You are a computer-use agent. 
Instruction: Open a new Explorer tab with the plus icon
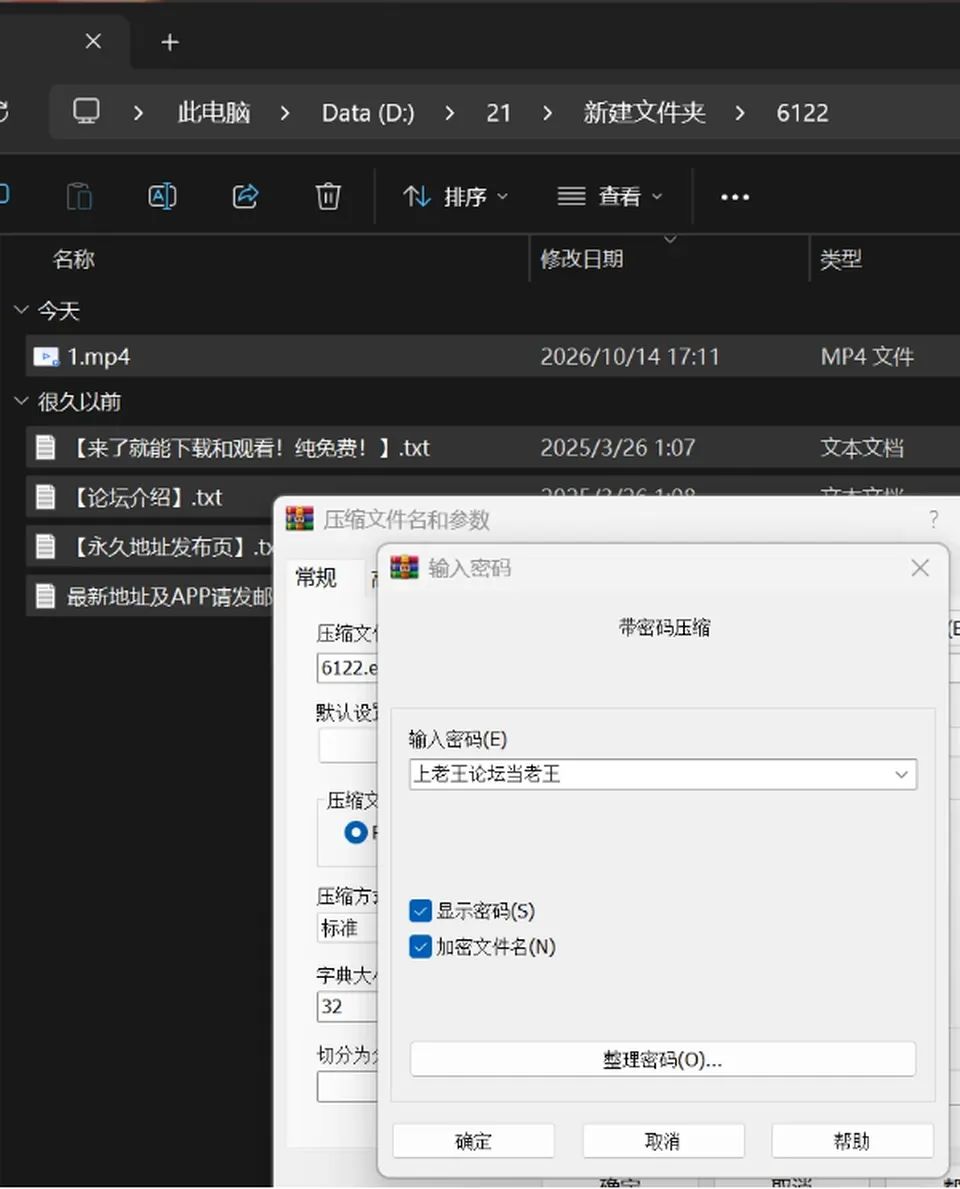click(x=170, y=42)
